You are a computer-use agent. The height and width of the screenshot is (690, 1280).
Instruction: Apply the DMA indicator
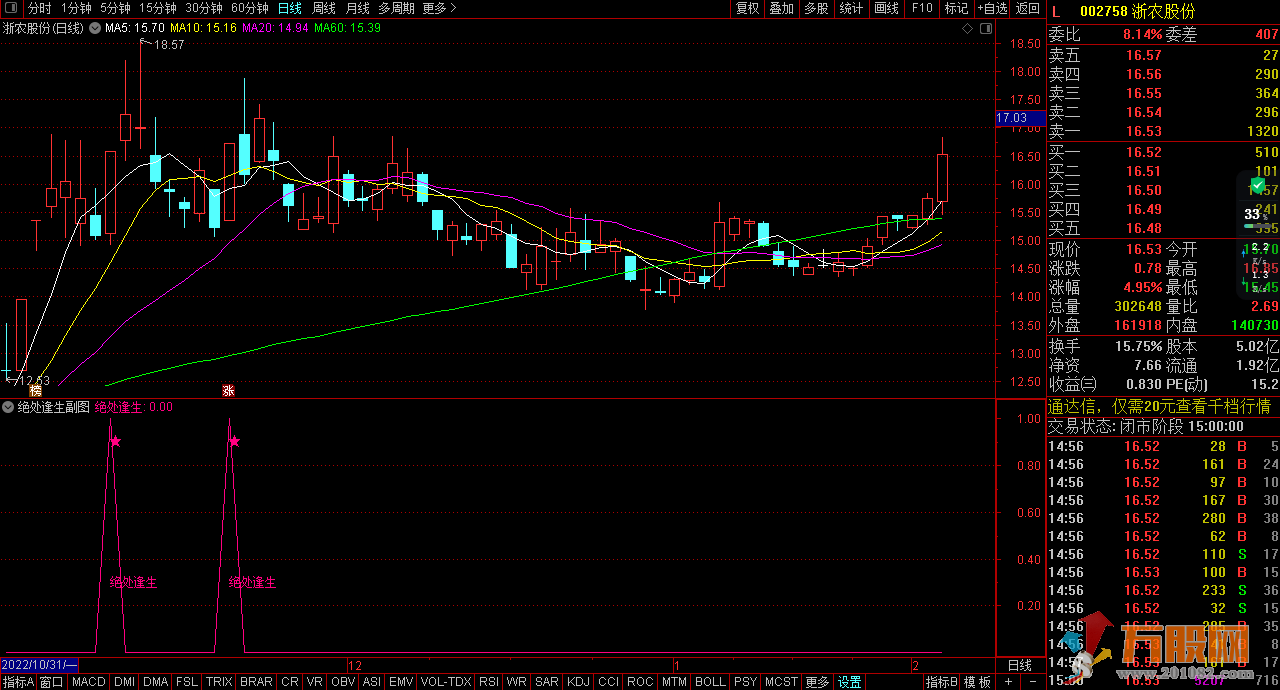pyautogui.click(x=155, y=682)
